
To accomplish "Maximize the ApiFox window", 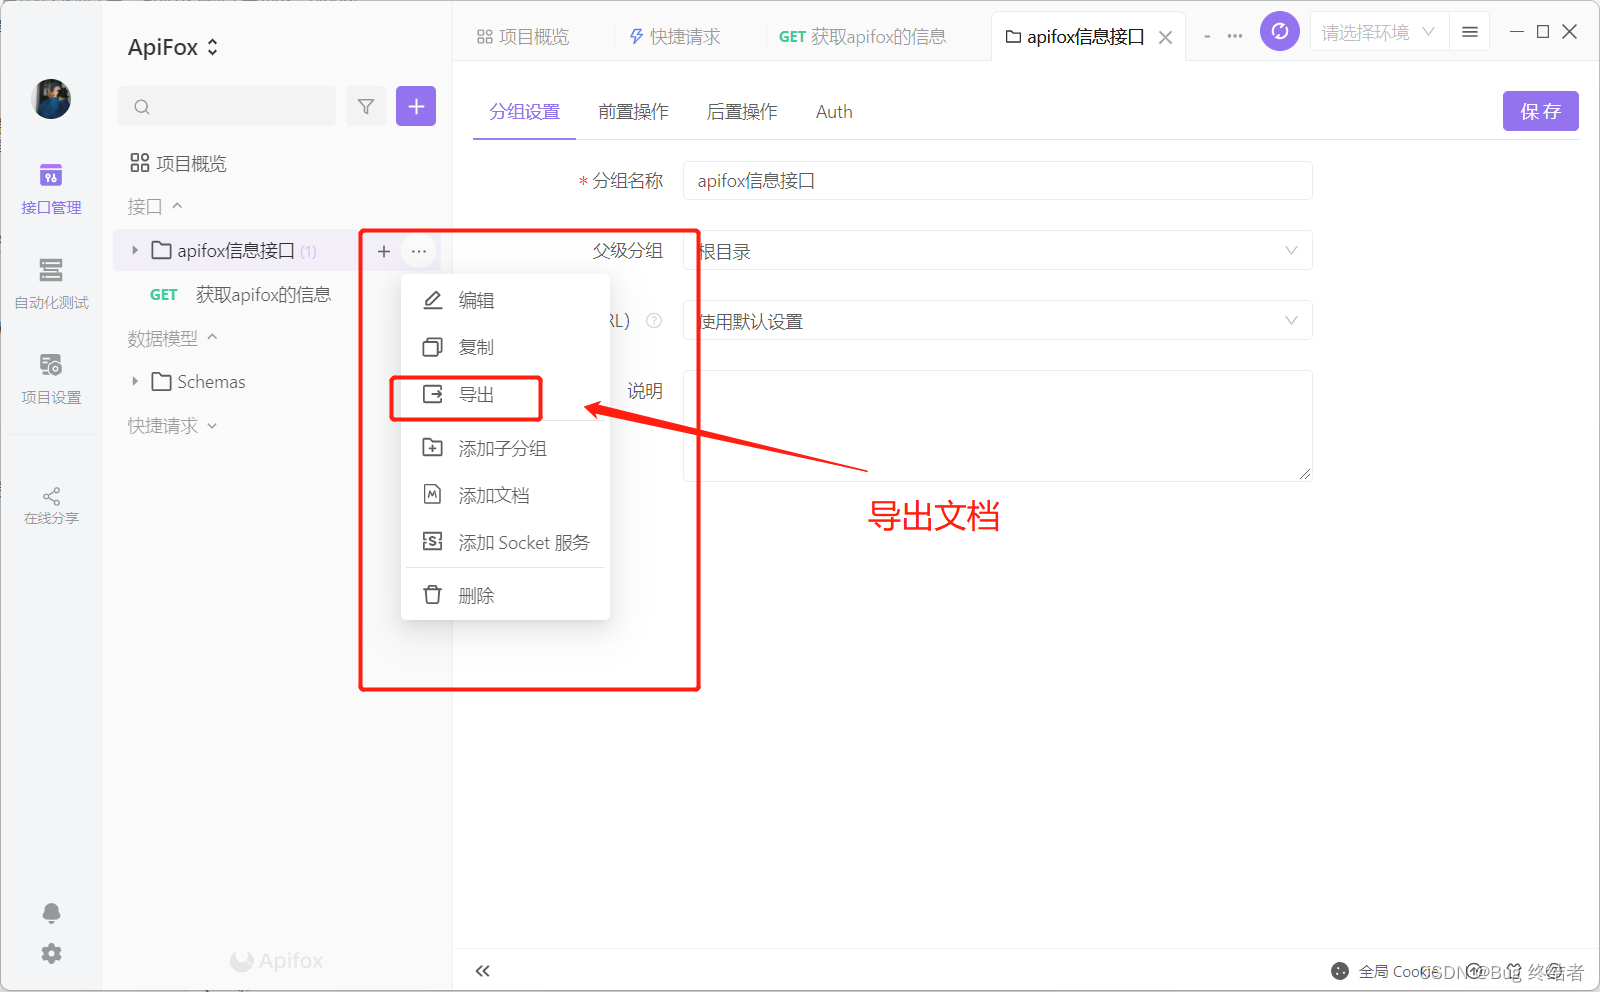I will coord(1543,32).
